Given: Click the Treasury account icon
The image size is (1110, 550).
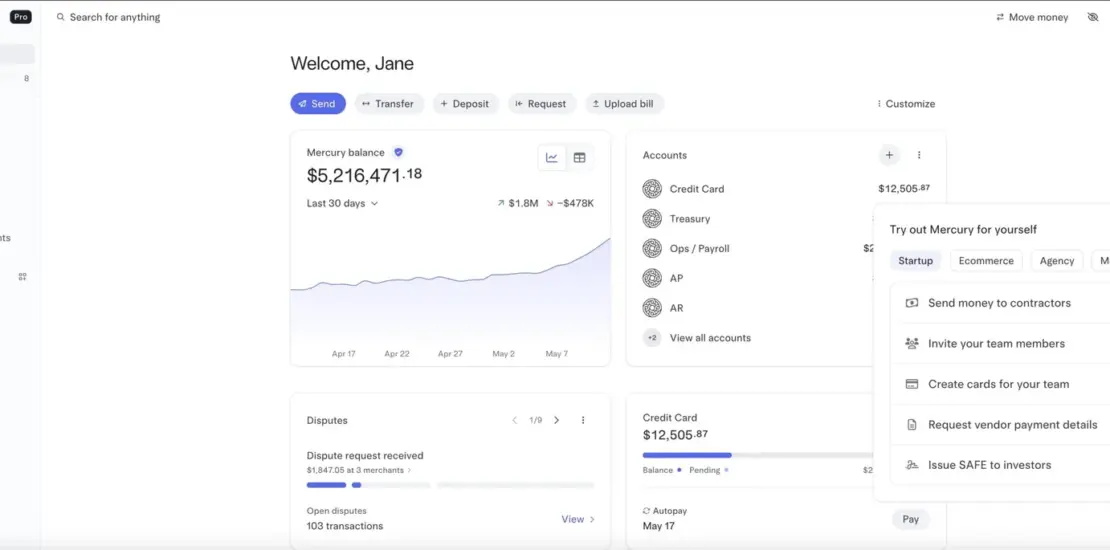Looking at the screenshot, I should tap(652, 219).
